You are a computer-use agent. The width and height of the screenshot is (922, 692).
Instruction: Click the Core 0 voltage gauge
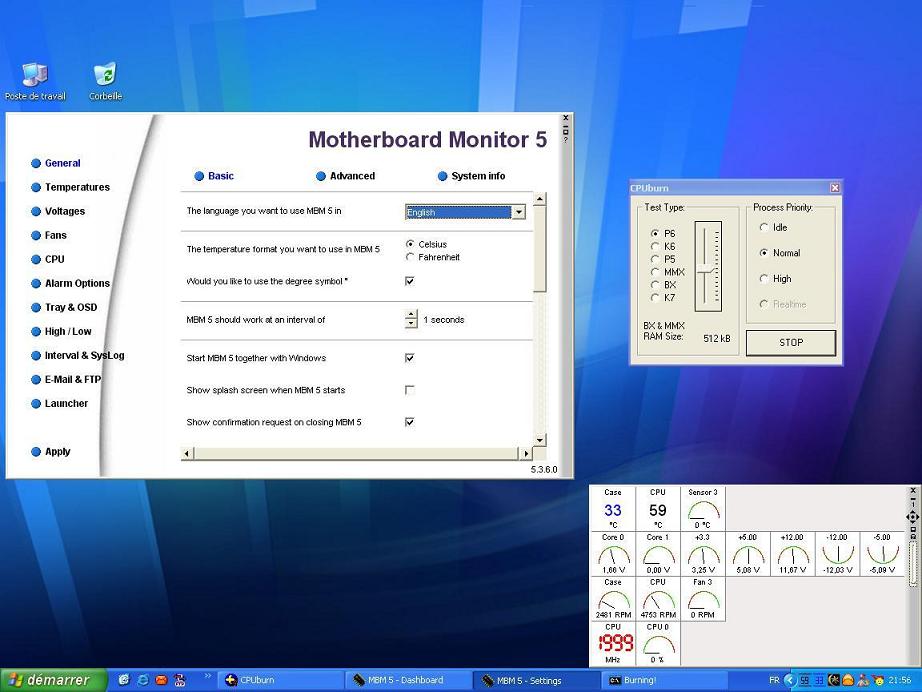click(613, 554)
